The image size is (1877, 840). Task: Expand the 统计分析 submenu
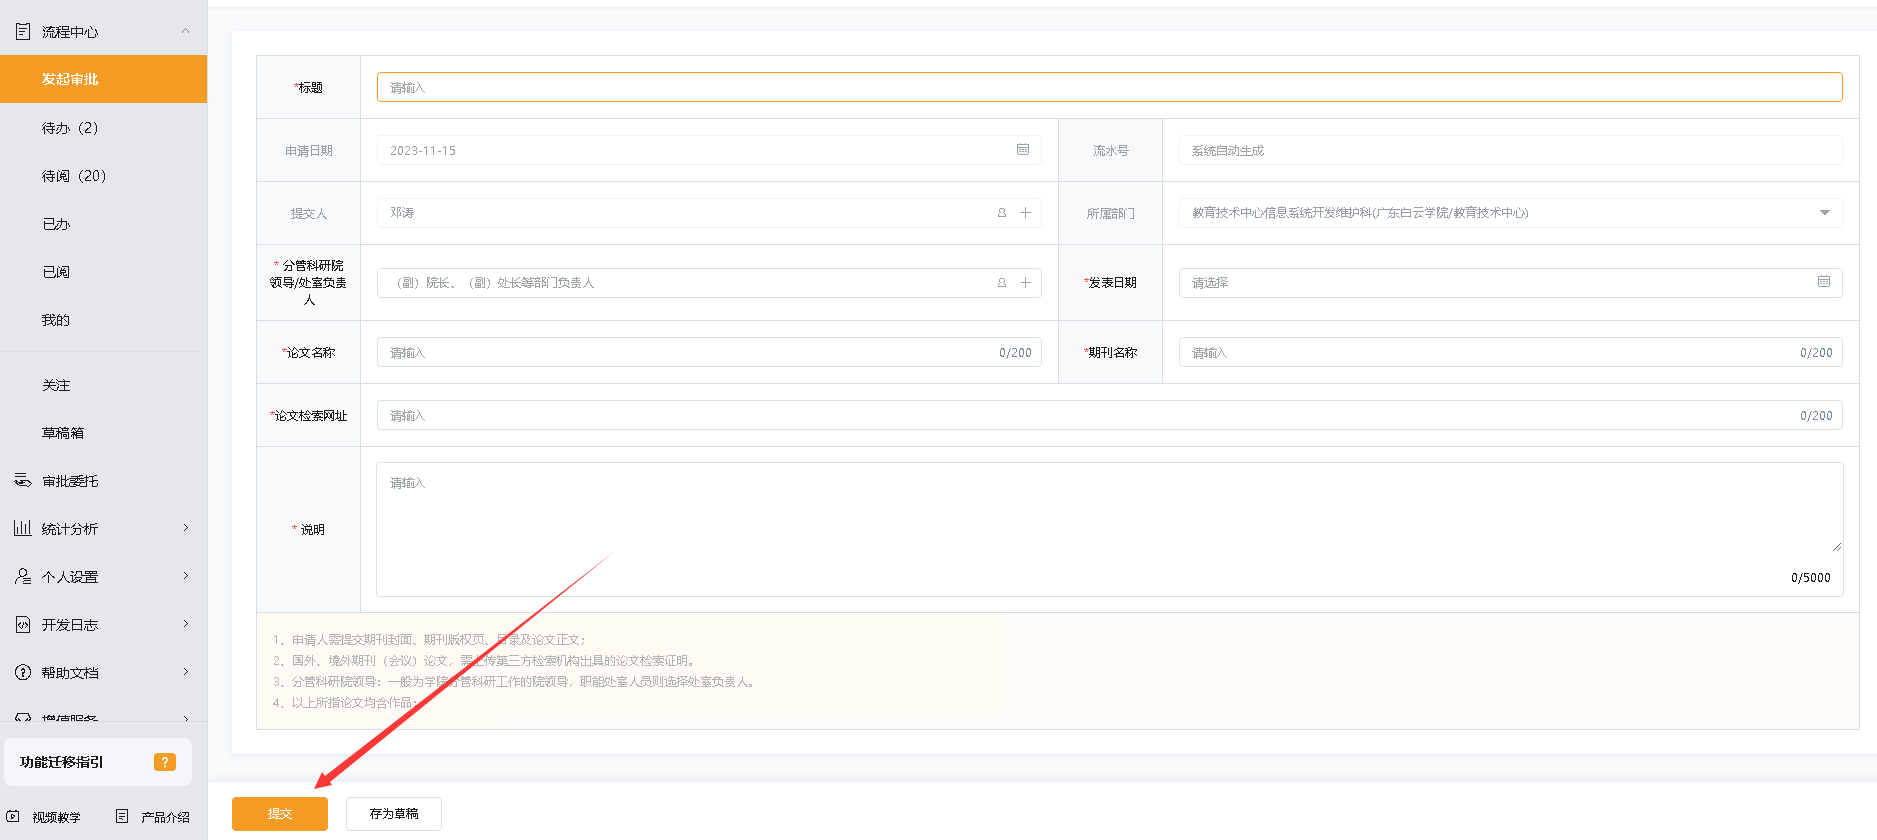click(185, 528)
